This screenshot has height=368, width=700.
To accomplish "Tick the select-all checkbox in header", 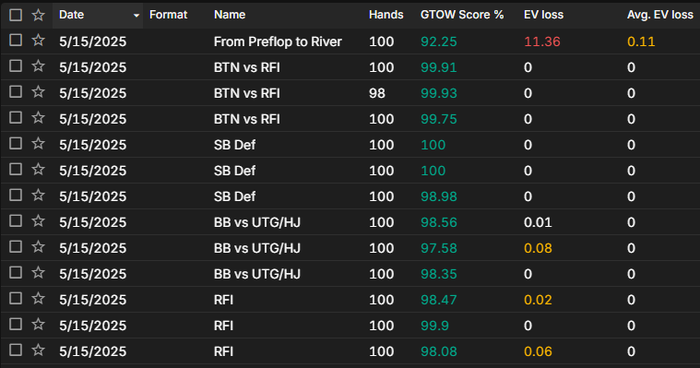I will point(16,15).
